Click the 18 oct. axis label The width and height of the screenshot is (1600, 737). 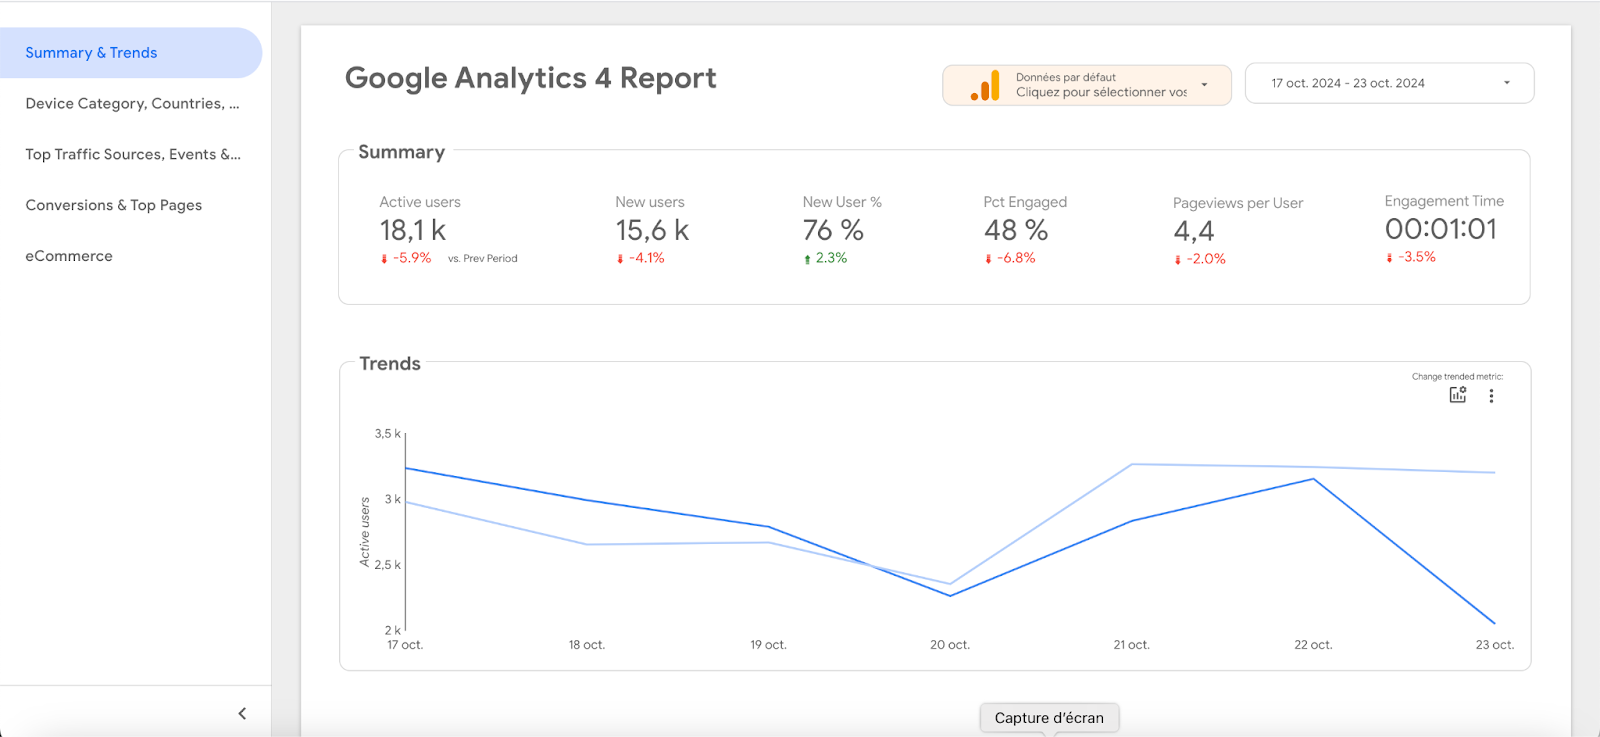[587, 645]
